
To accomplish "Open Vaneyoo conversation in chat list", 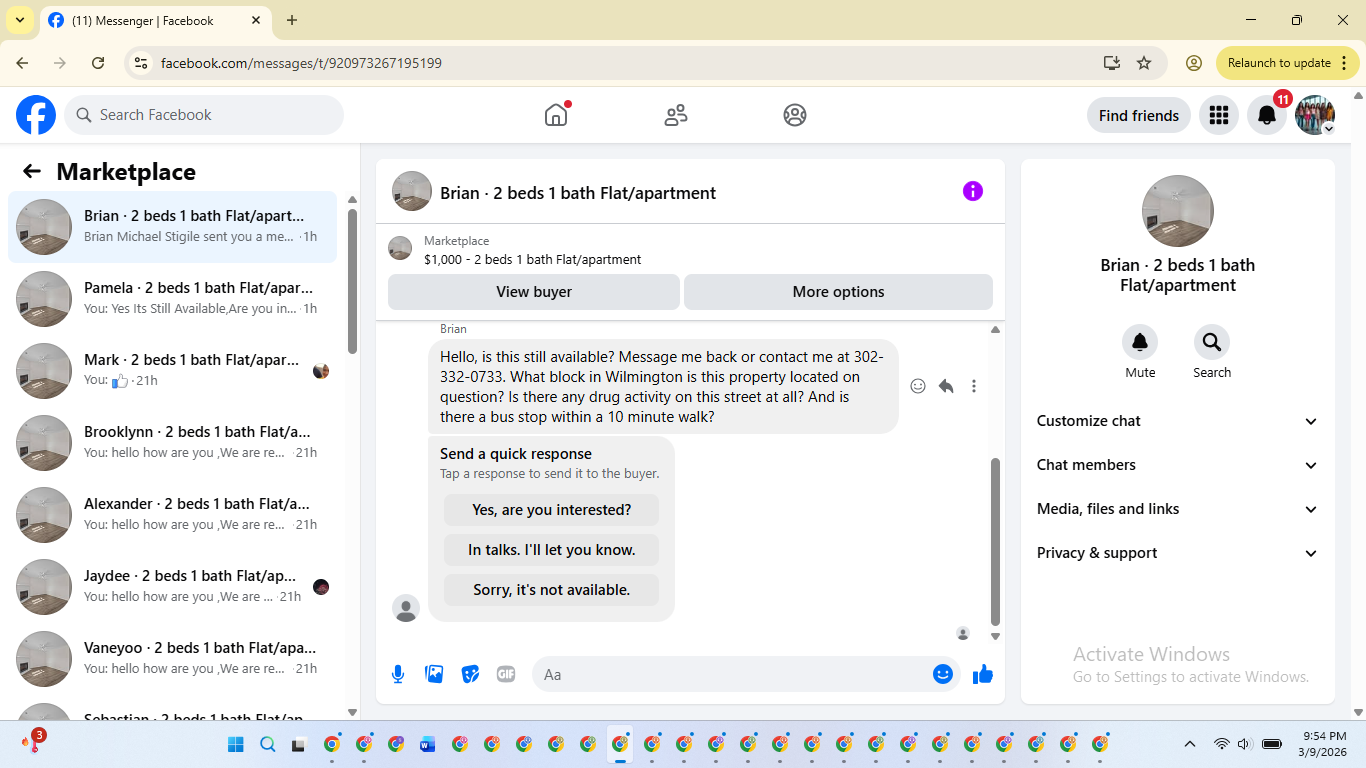I will 172,659.
